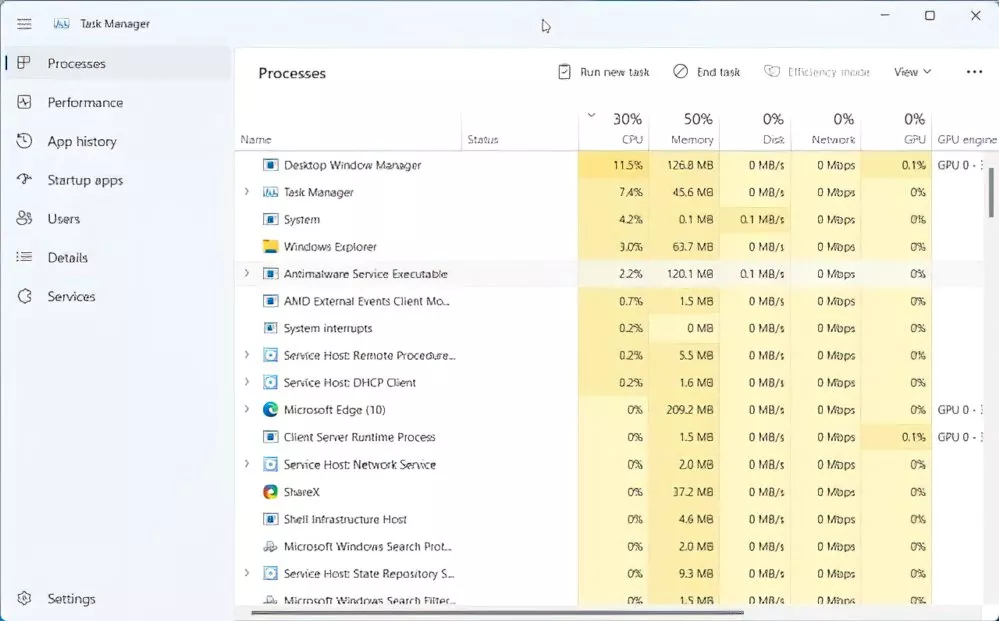Image resolution: width=999 pixels, height=621 pixels.
Task: Click the Startup apps gauge icon
Action: 24,180
